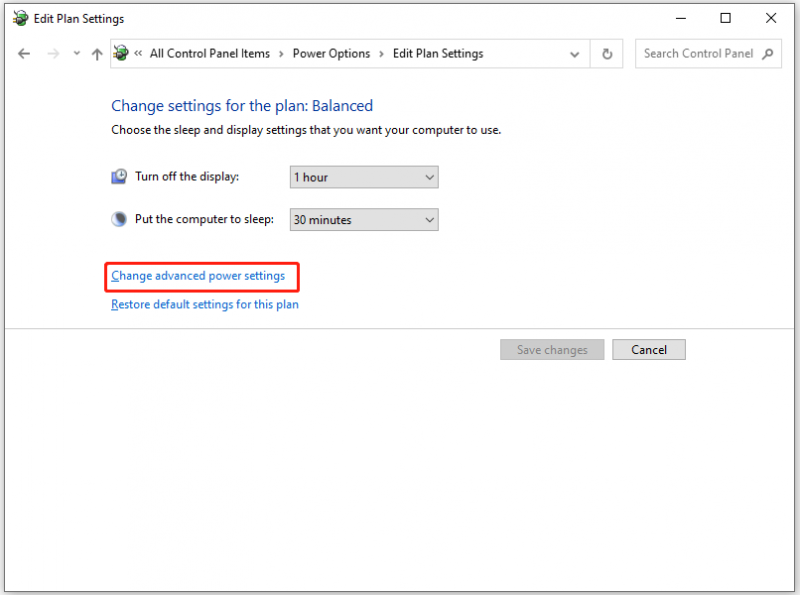Viewport: 800px width, 595px height.
Task: Click the forward navigation arrow
Action: click(x=53, y=54)
